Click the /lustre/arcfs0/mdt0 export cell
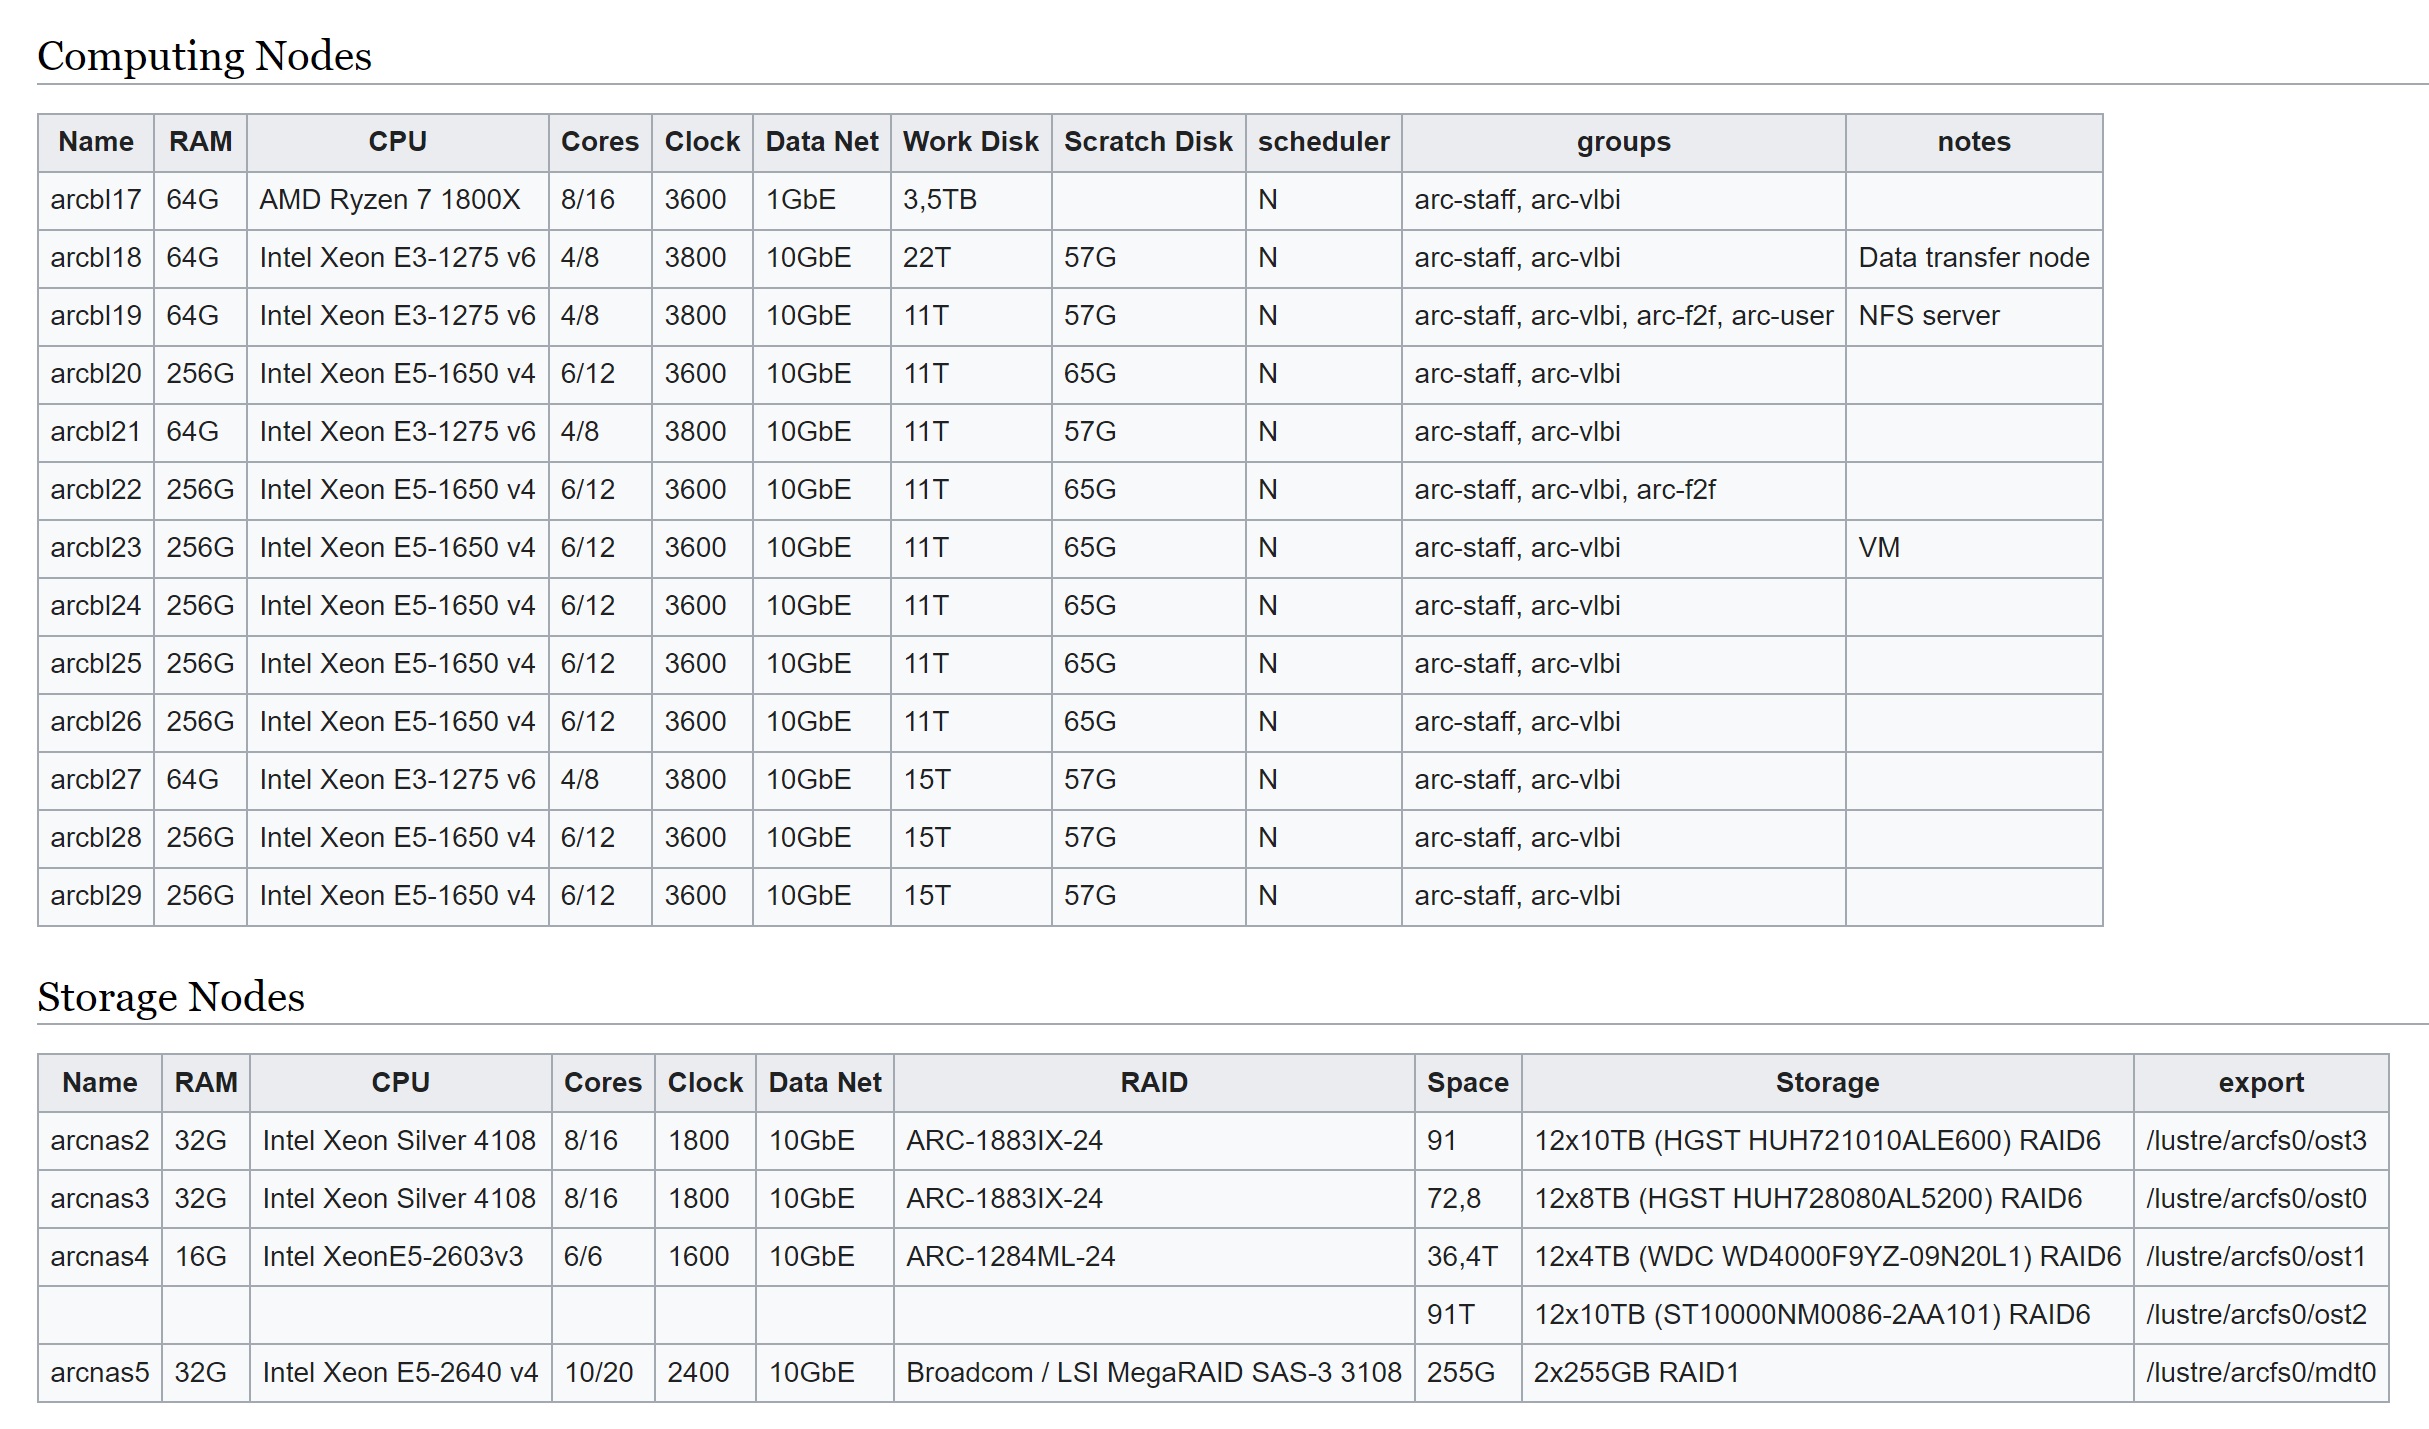2429x1429 pixels. [2261, 1373]
